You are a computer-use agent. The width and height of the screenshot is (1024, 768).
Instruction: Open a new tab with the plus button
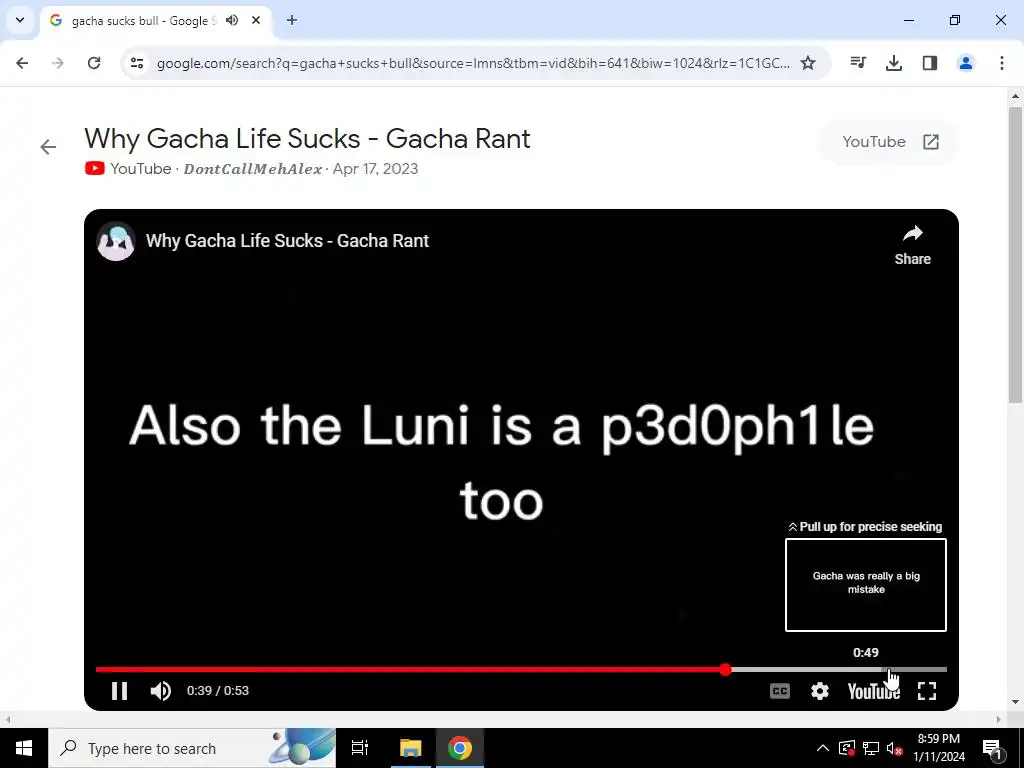point(292,20)
